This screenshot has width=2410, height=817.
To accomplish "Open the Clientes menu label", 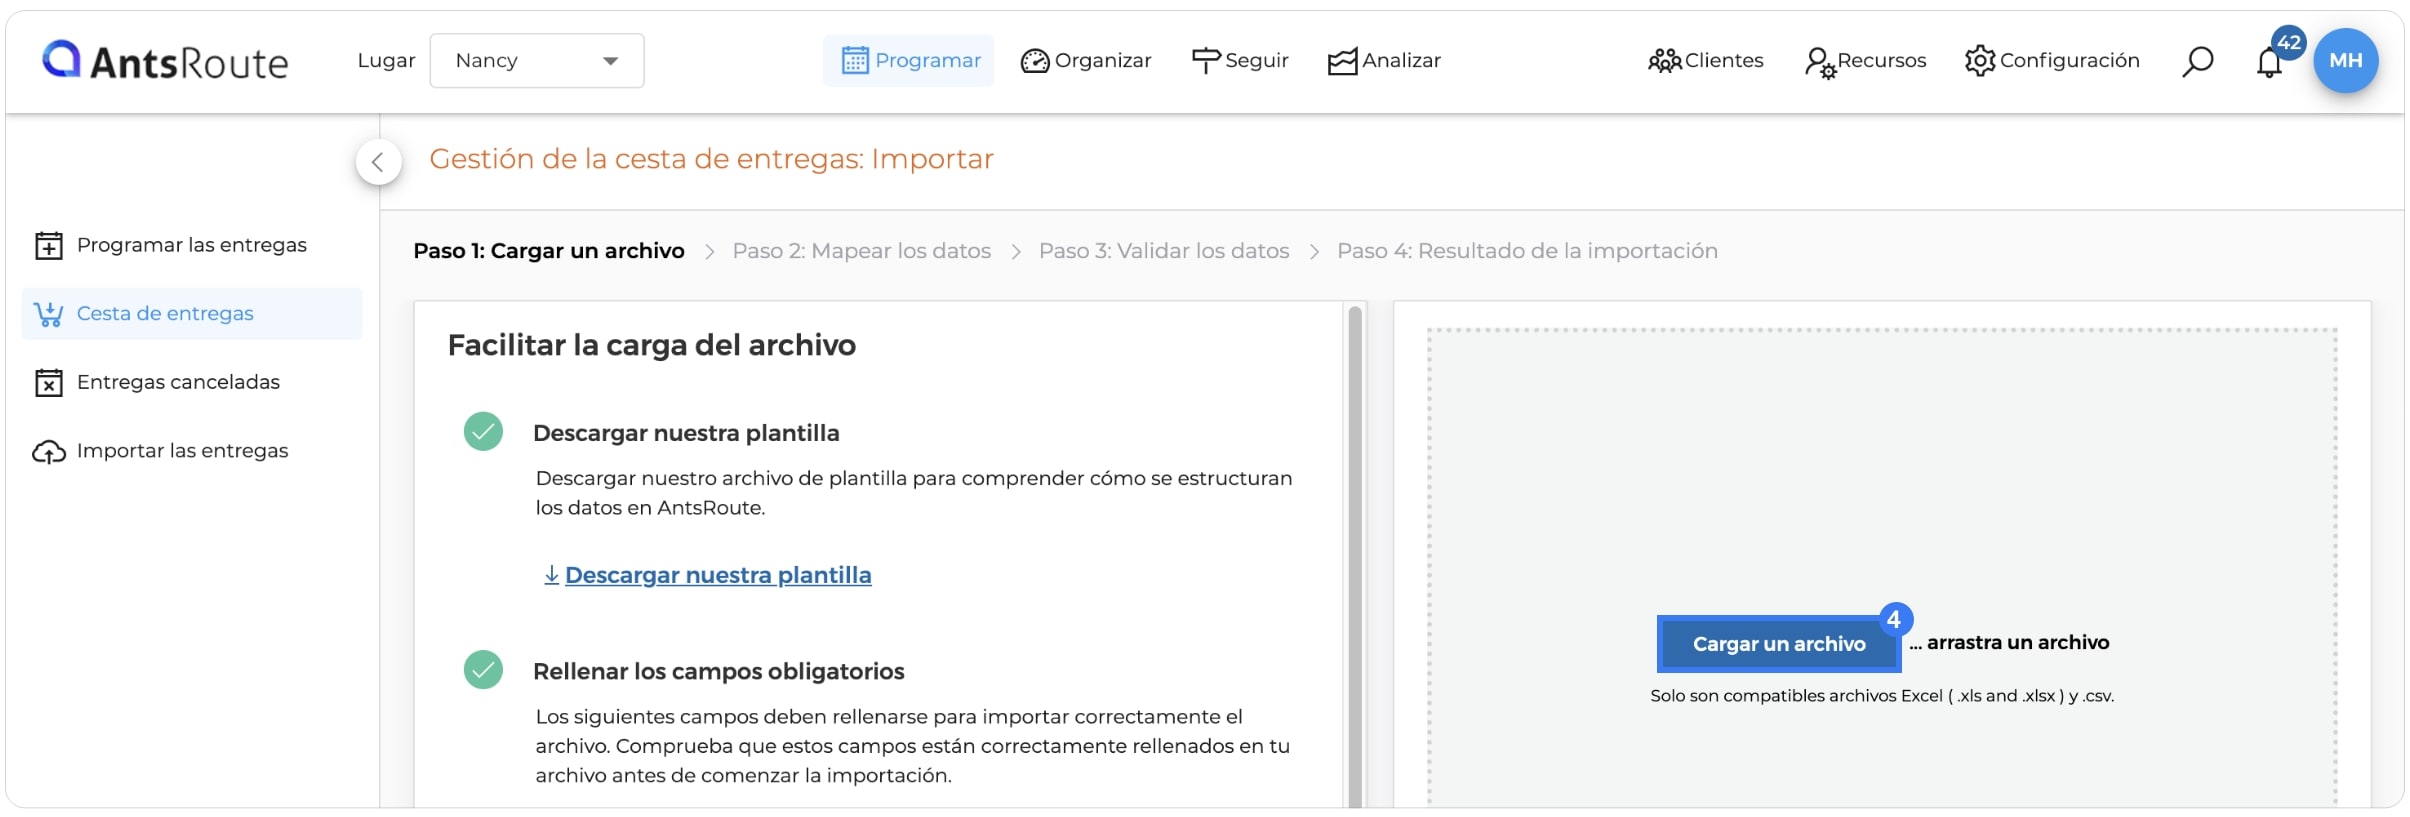I will 1724,61.
